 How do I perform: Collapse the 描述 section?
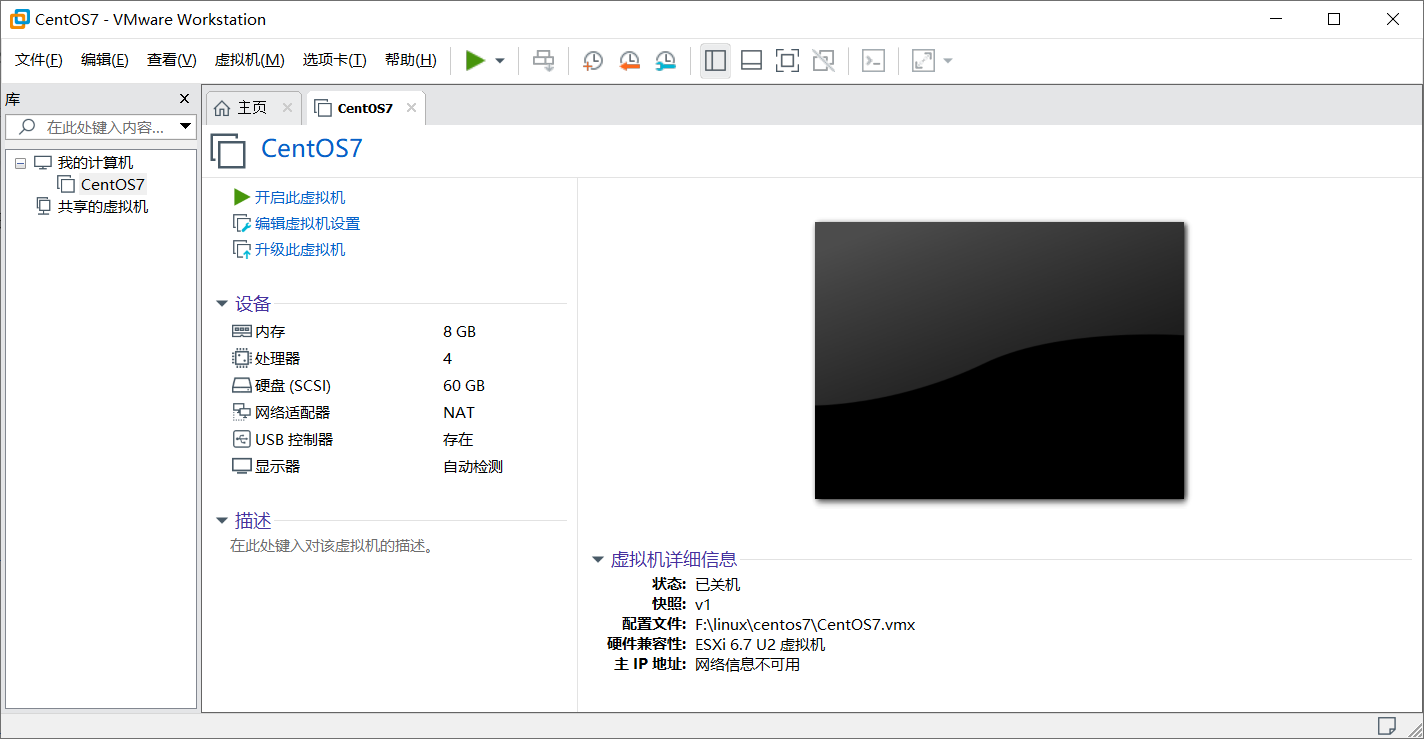[222, 521]
